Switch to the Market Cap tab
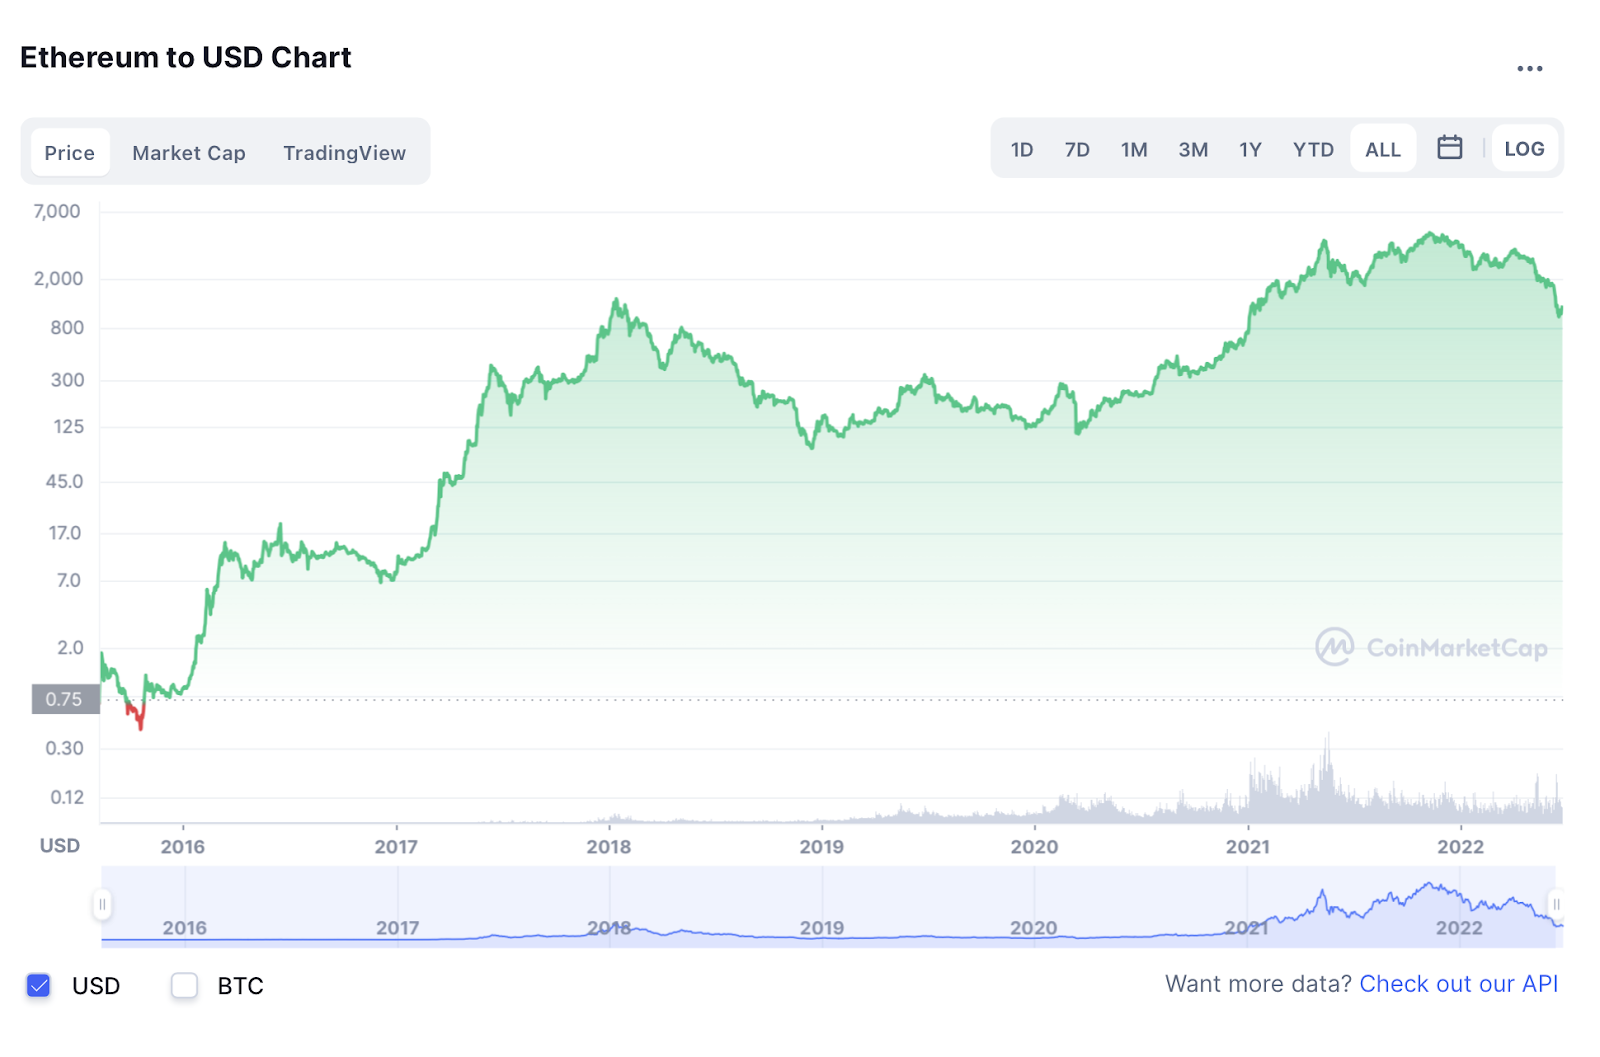1600x1057 pixels. click(189, 153)
